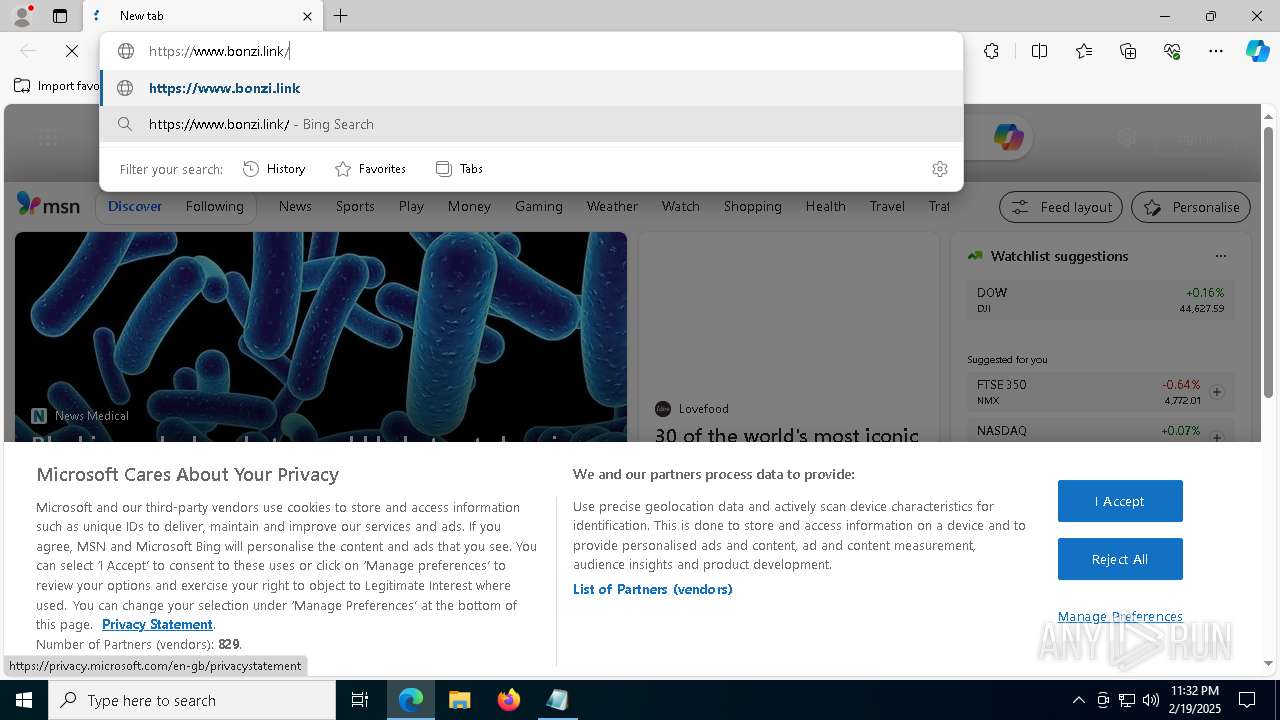Open the Feed layout options

coord(1061,207)
